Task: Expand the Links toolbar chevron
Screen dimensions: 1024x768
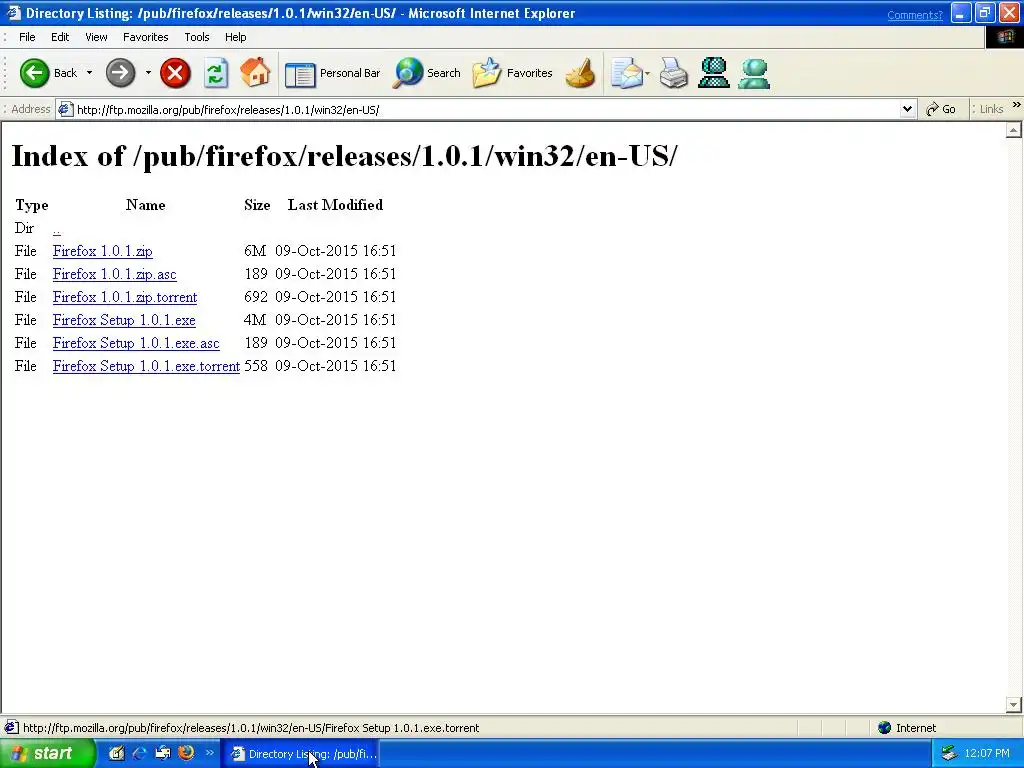Action: tap(1016, 104)
